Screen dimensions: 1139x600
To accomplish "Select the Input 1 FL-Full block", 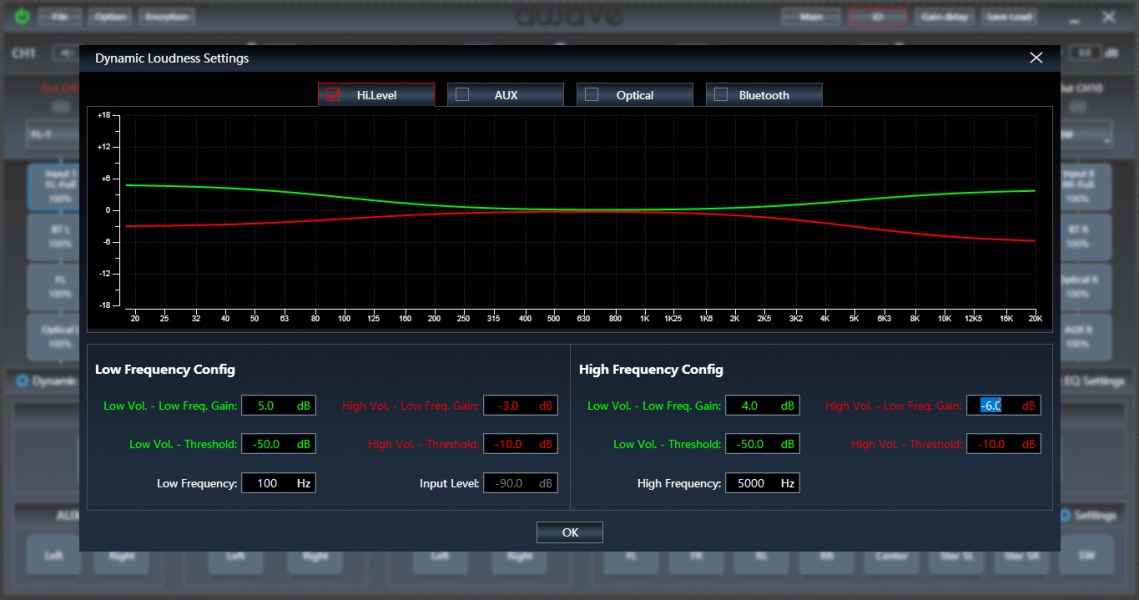I will [x=54, y=187].
